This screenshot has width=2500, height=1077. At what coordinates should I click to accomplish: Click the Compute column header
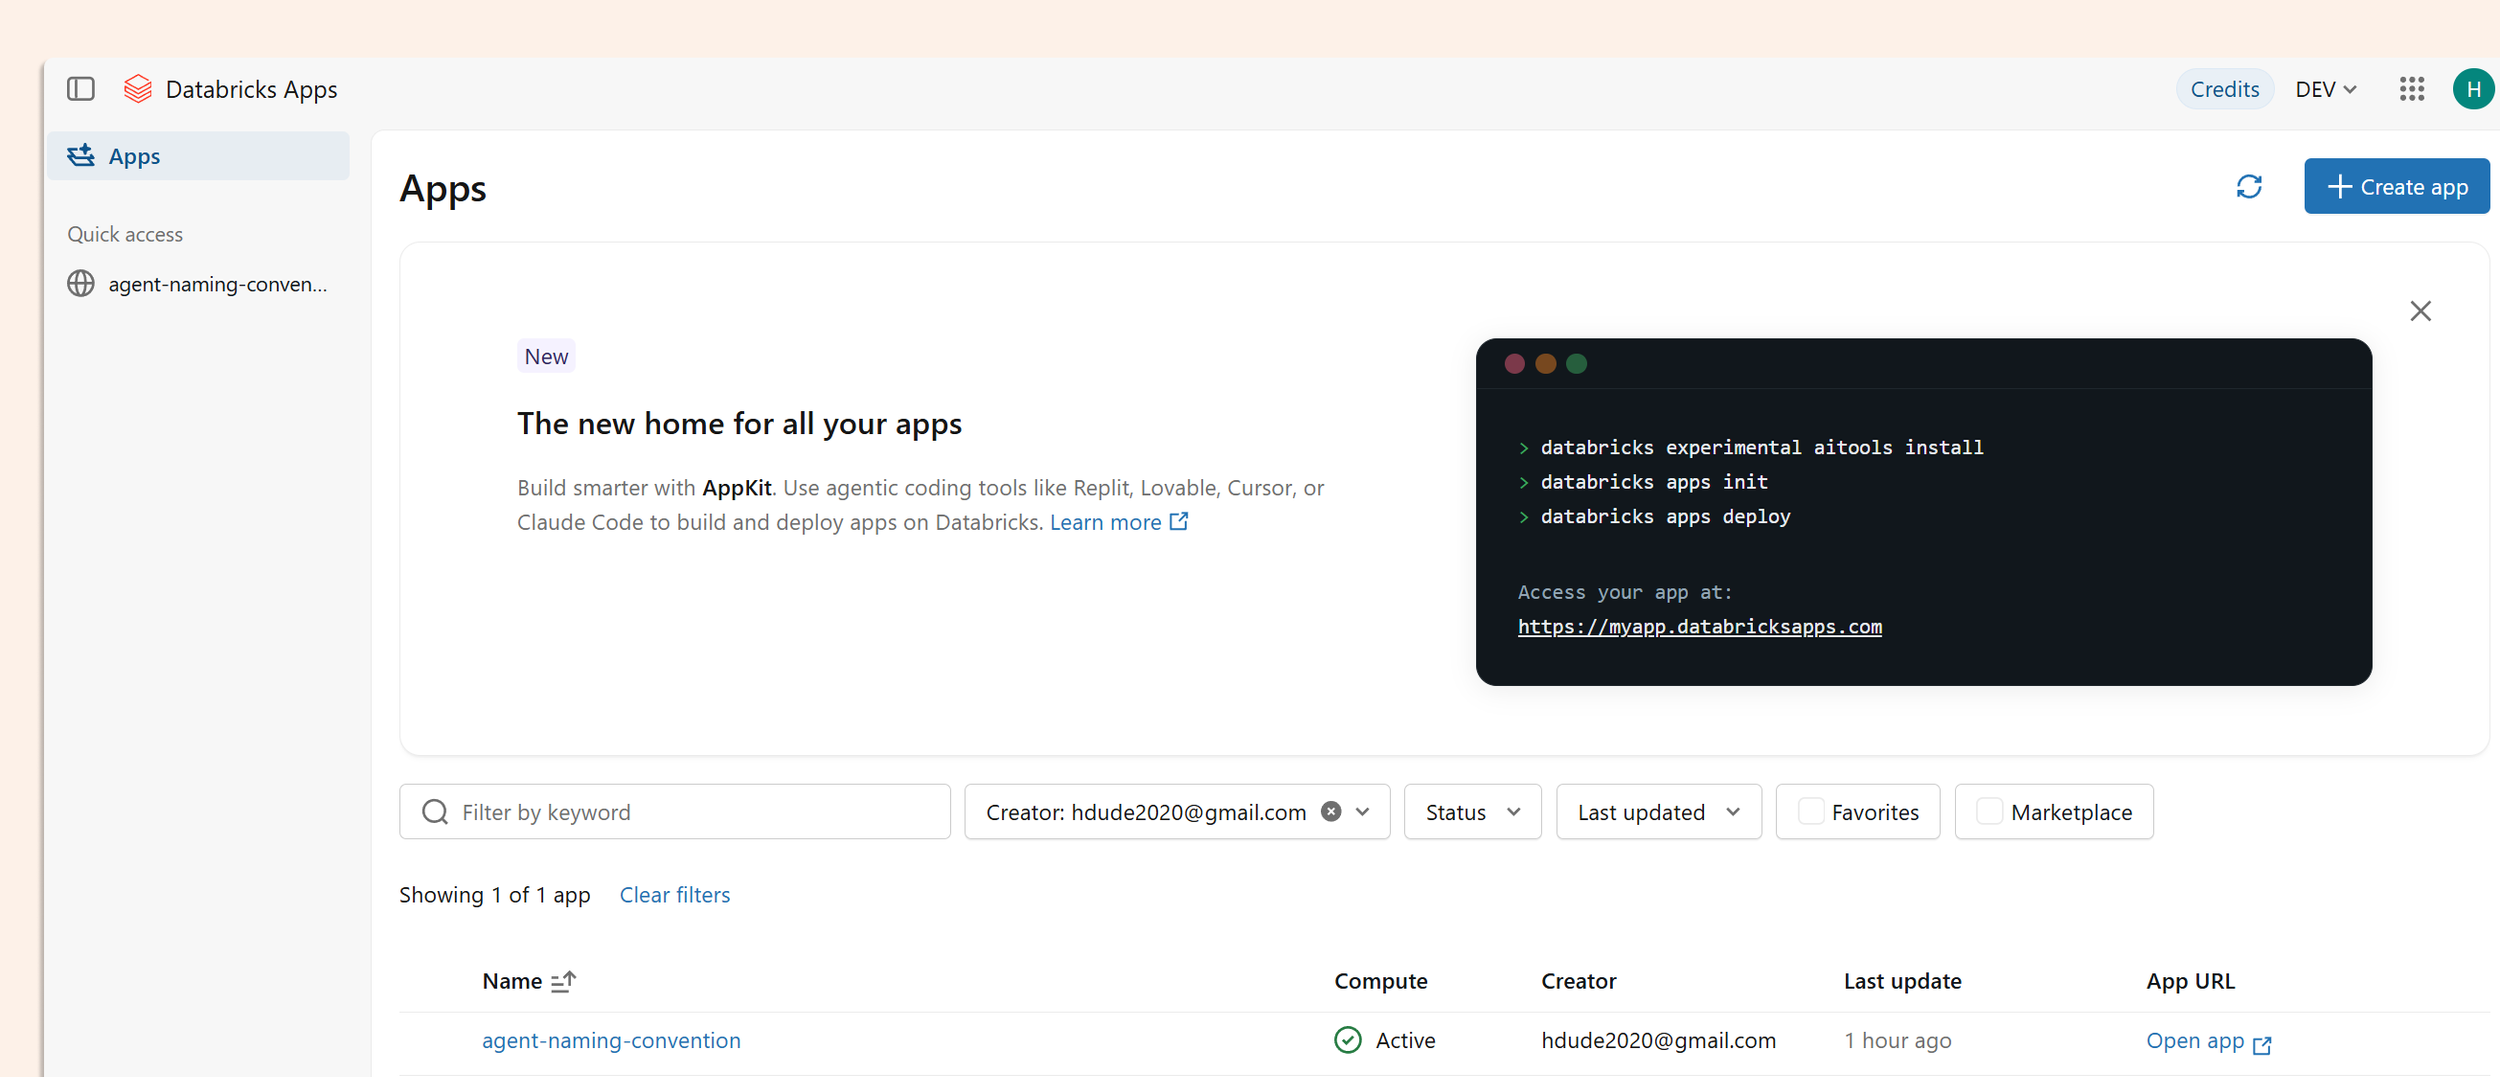[x=1380, y=981]
